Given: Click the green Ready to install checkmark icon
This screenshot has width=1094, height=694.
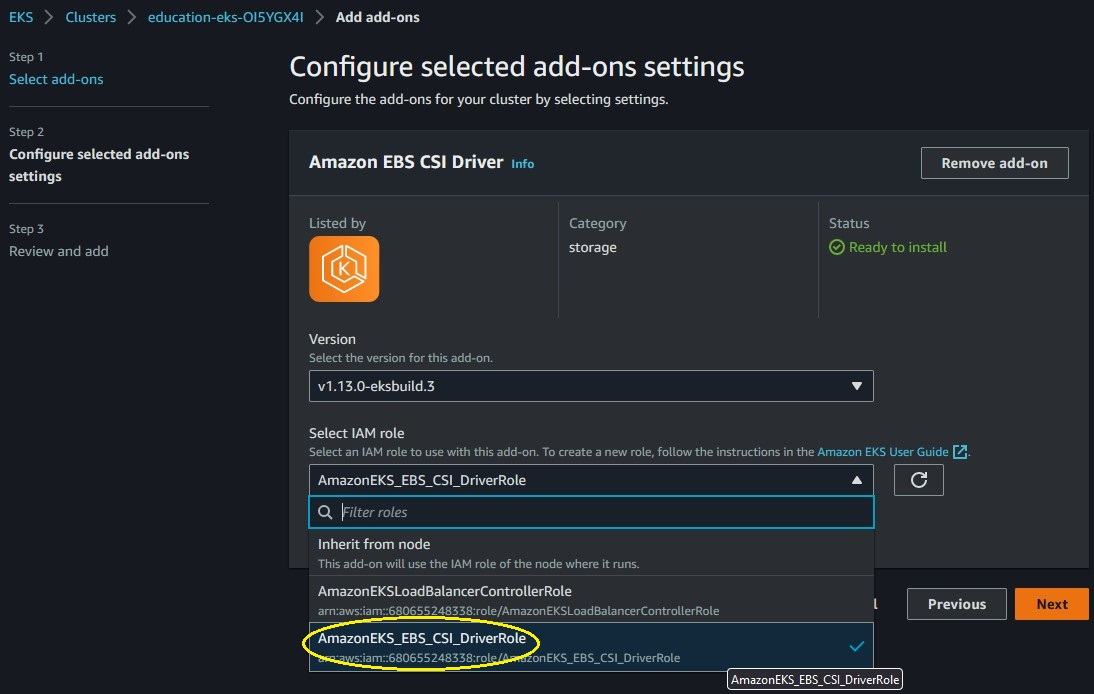Looking at the screenshot, I should coord(837,247).
